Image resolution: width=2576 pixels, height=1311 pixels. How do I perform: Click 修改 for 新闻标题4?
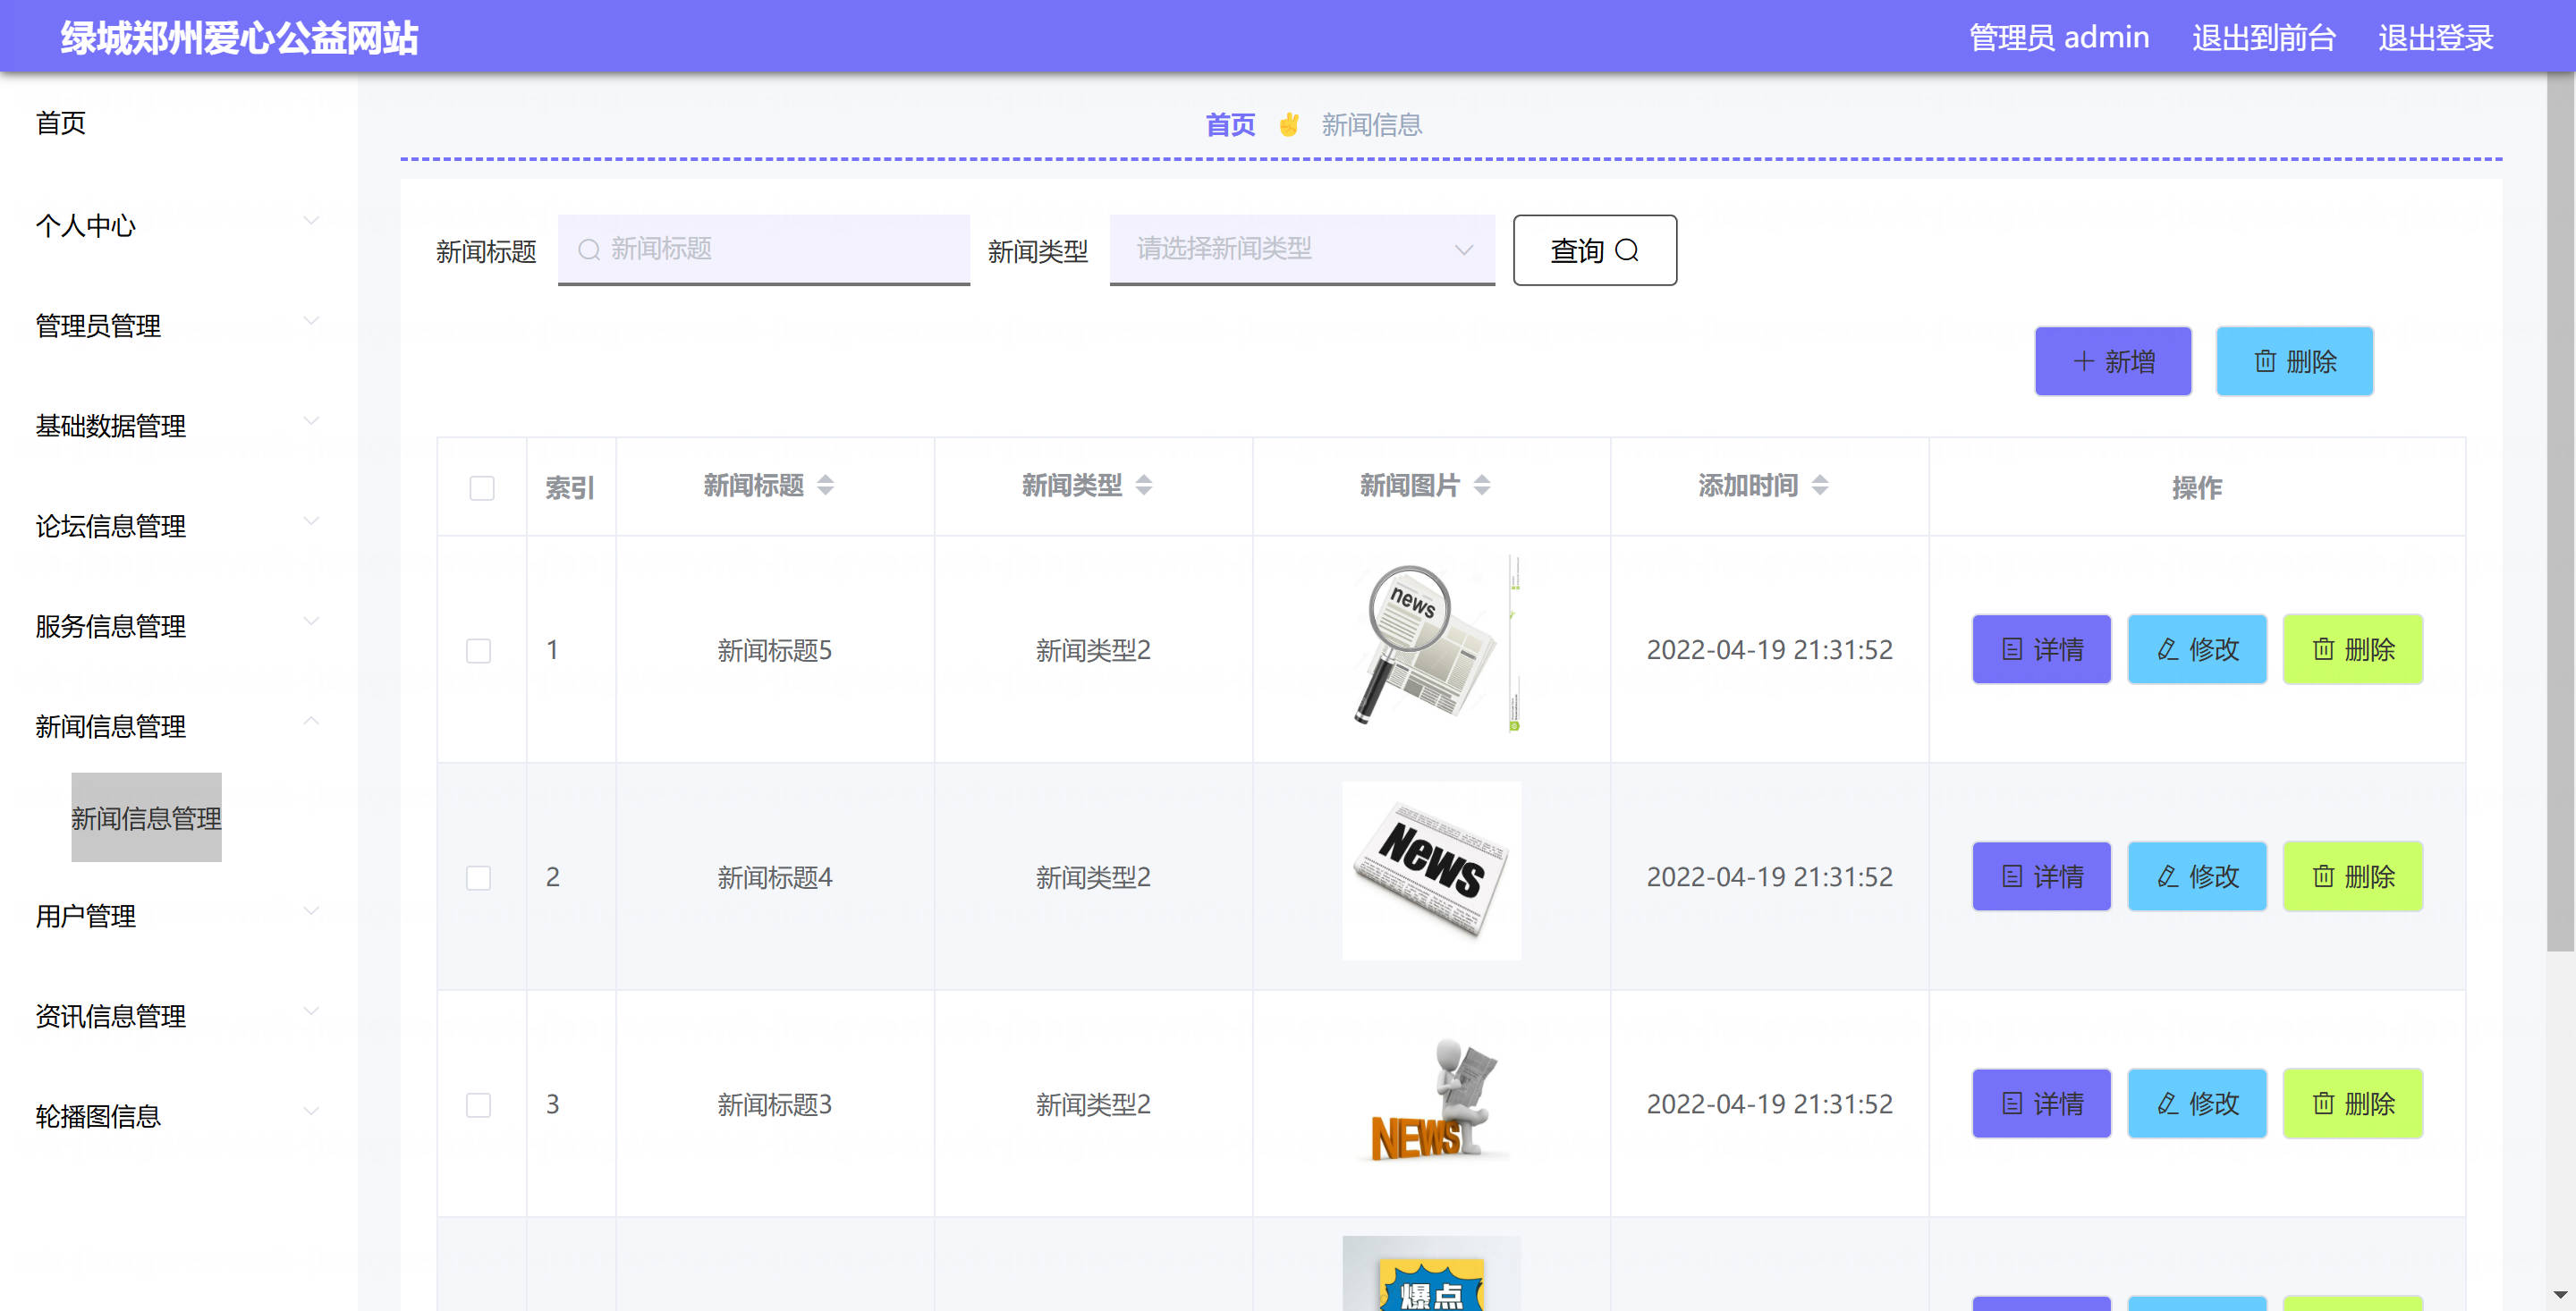point(2196,876)
